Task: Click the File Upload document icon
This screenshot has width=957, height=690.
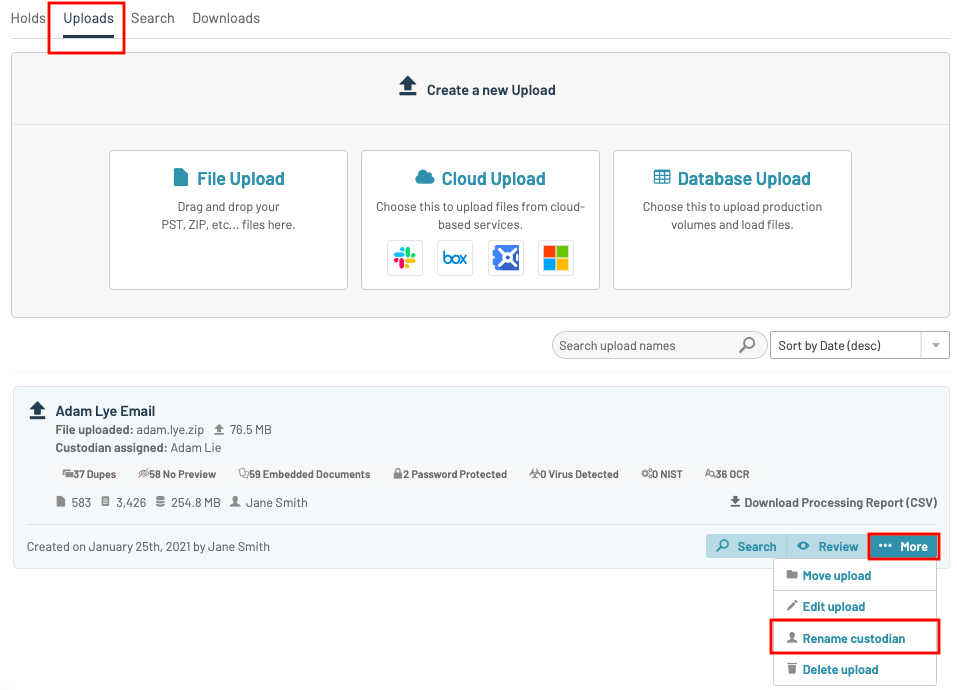Action: pyautogui.click(x=181, y=178)
